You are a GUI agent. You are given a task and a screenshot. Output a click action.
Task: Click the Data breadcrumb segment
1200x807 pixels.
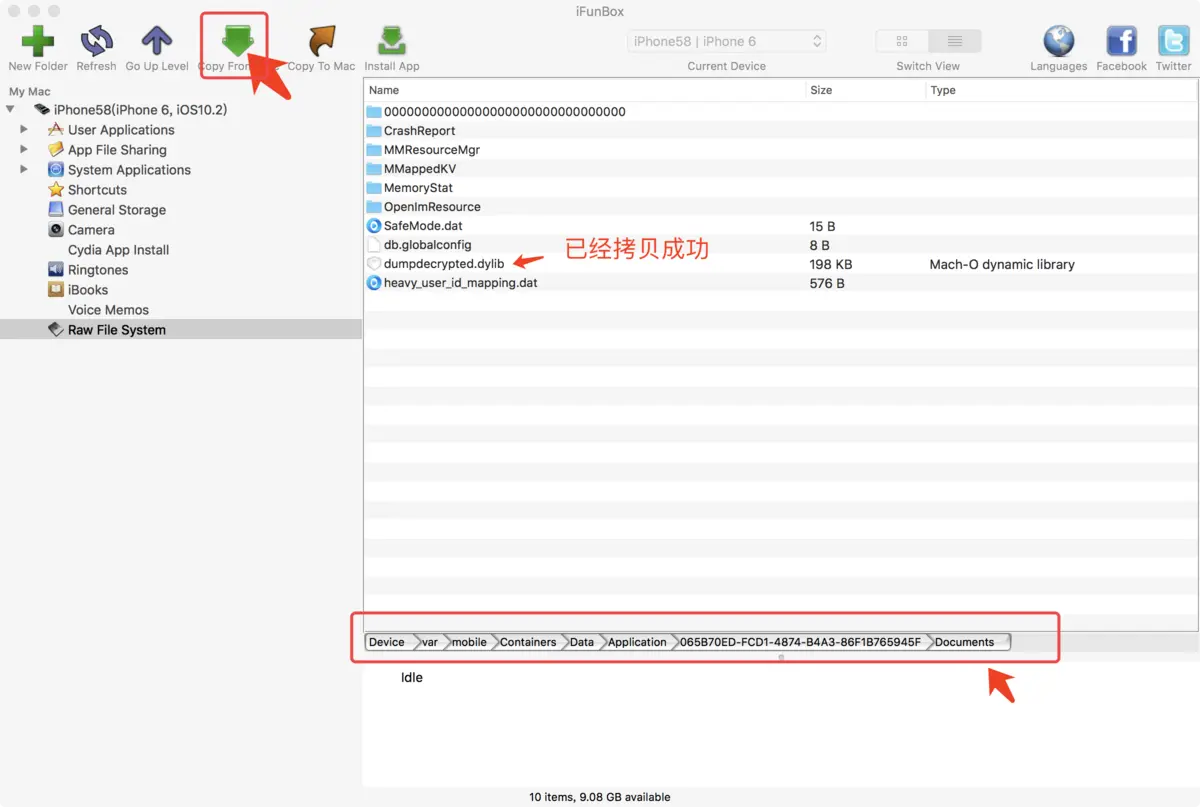point(582,642)
